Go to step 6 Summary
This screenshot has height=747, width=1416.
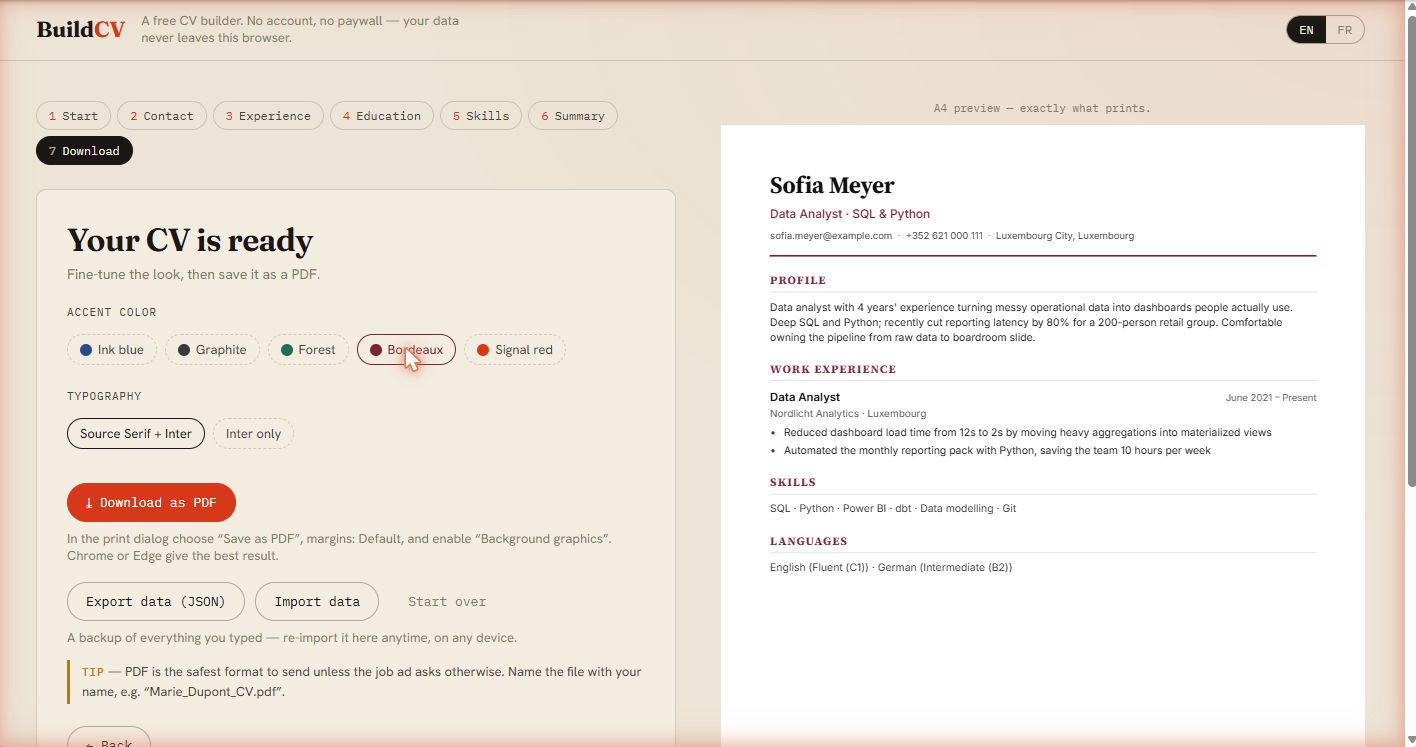point(573,116)
